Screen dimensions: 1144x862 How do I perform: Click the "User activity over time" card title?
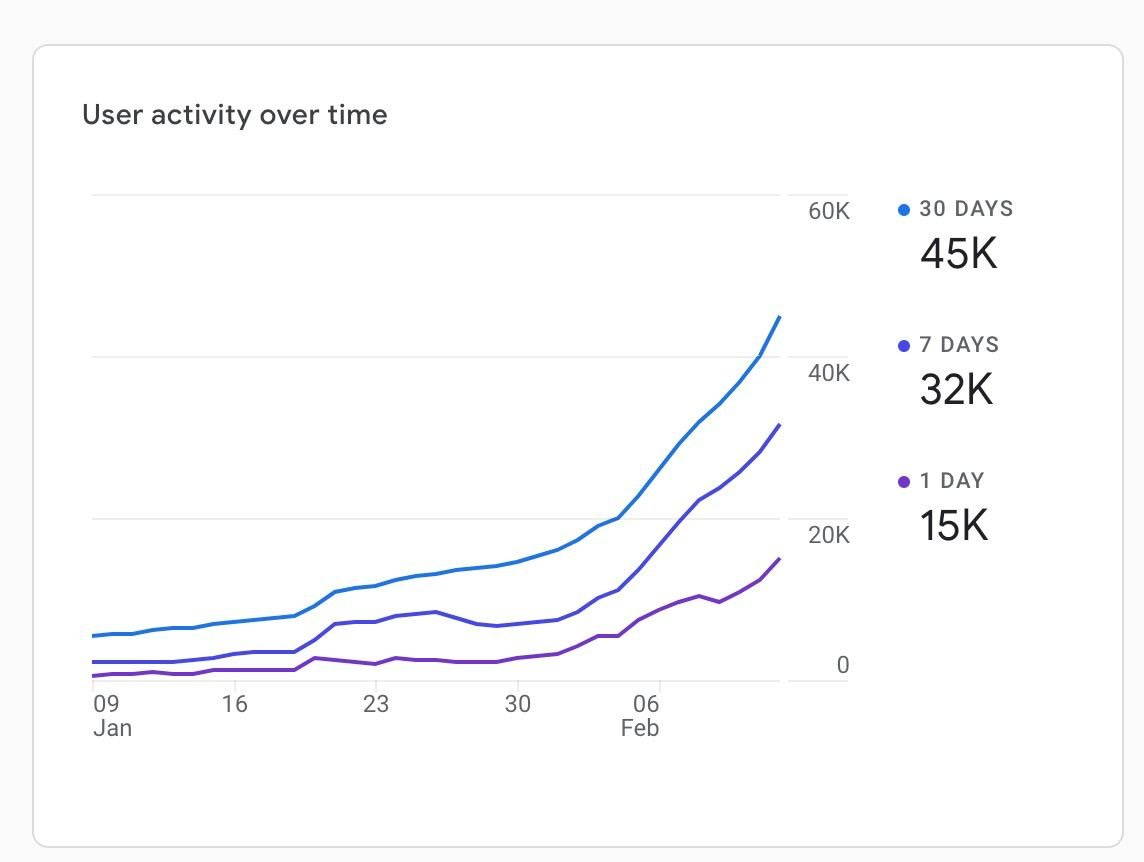(x=235, y=115)
